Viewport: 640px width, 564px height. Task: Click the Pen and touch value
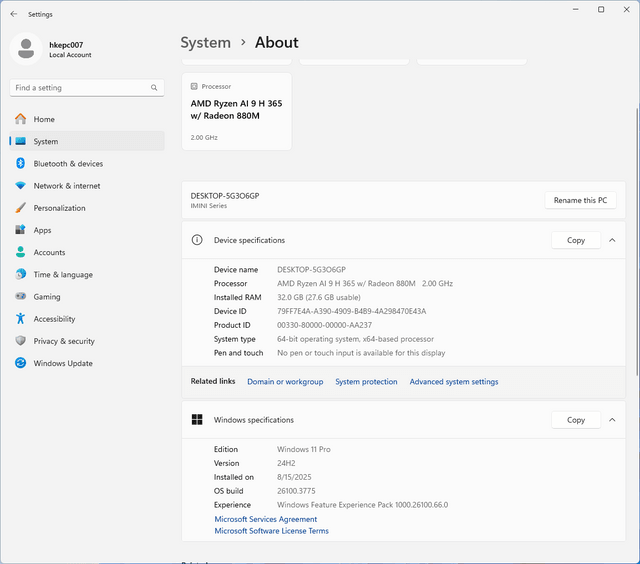tap(361, 353)
